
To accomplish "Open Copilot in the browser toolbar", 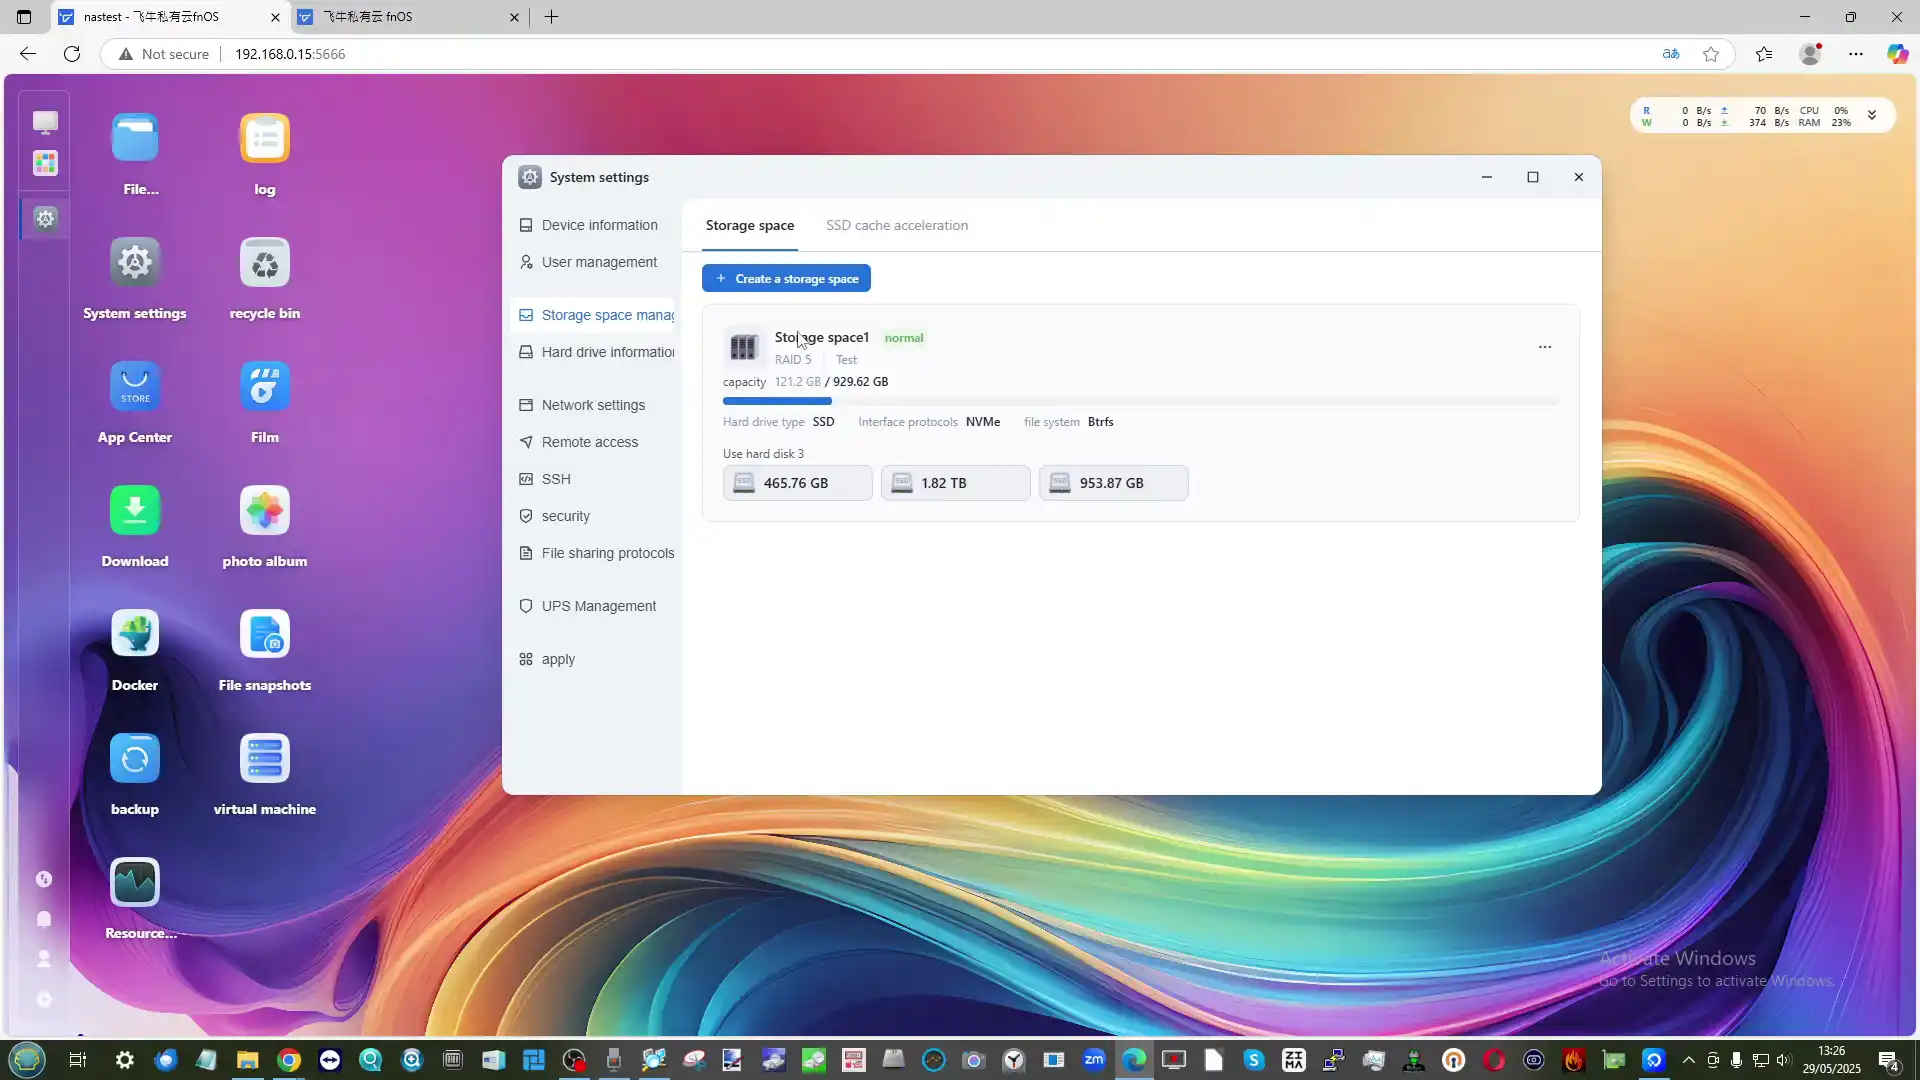I will pos(1897,54).
